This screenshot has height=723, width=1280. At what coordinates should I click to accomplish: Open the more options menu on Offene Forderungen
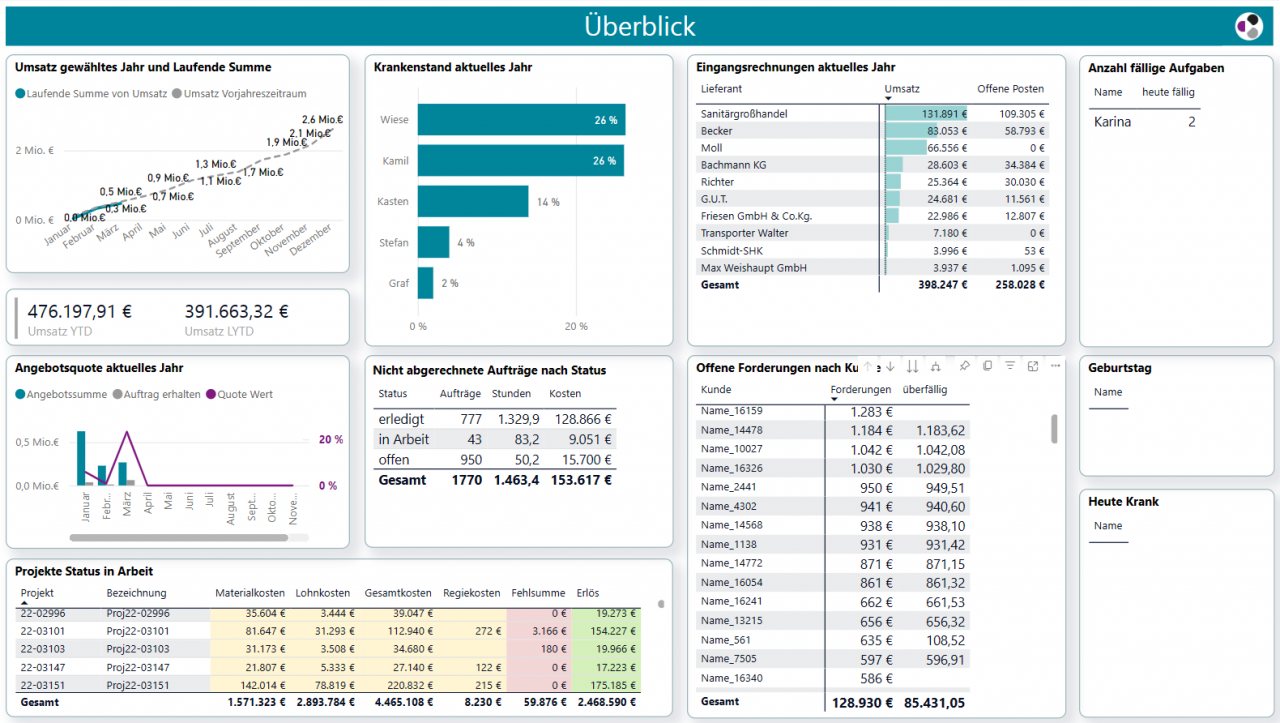(x=1055, y=367)
